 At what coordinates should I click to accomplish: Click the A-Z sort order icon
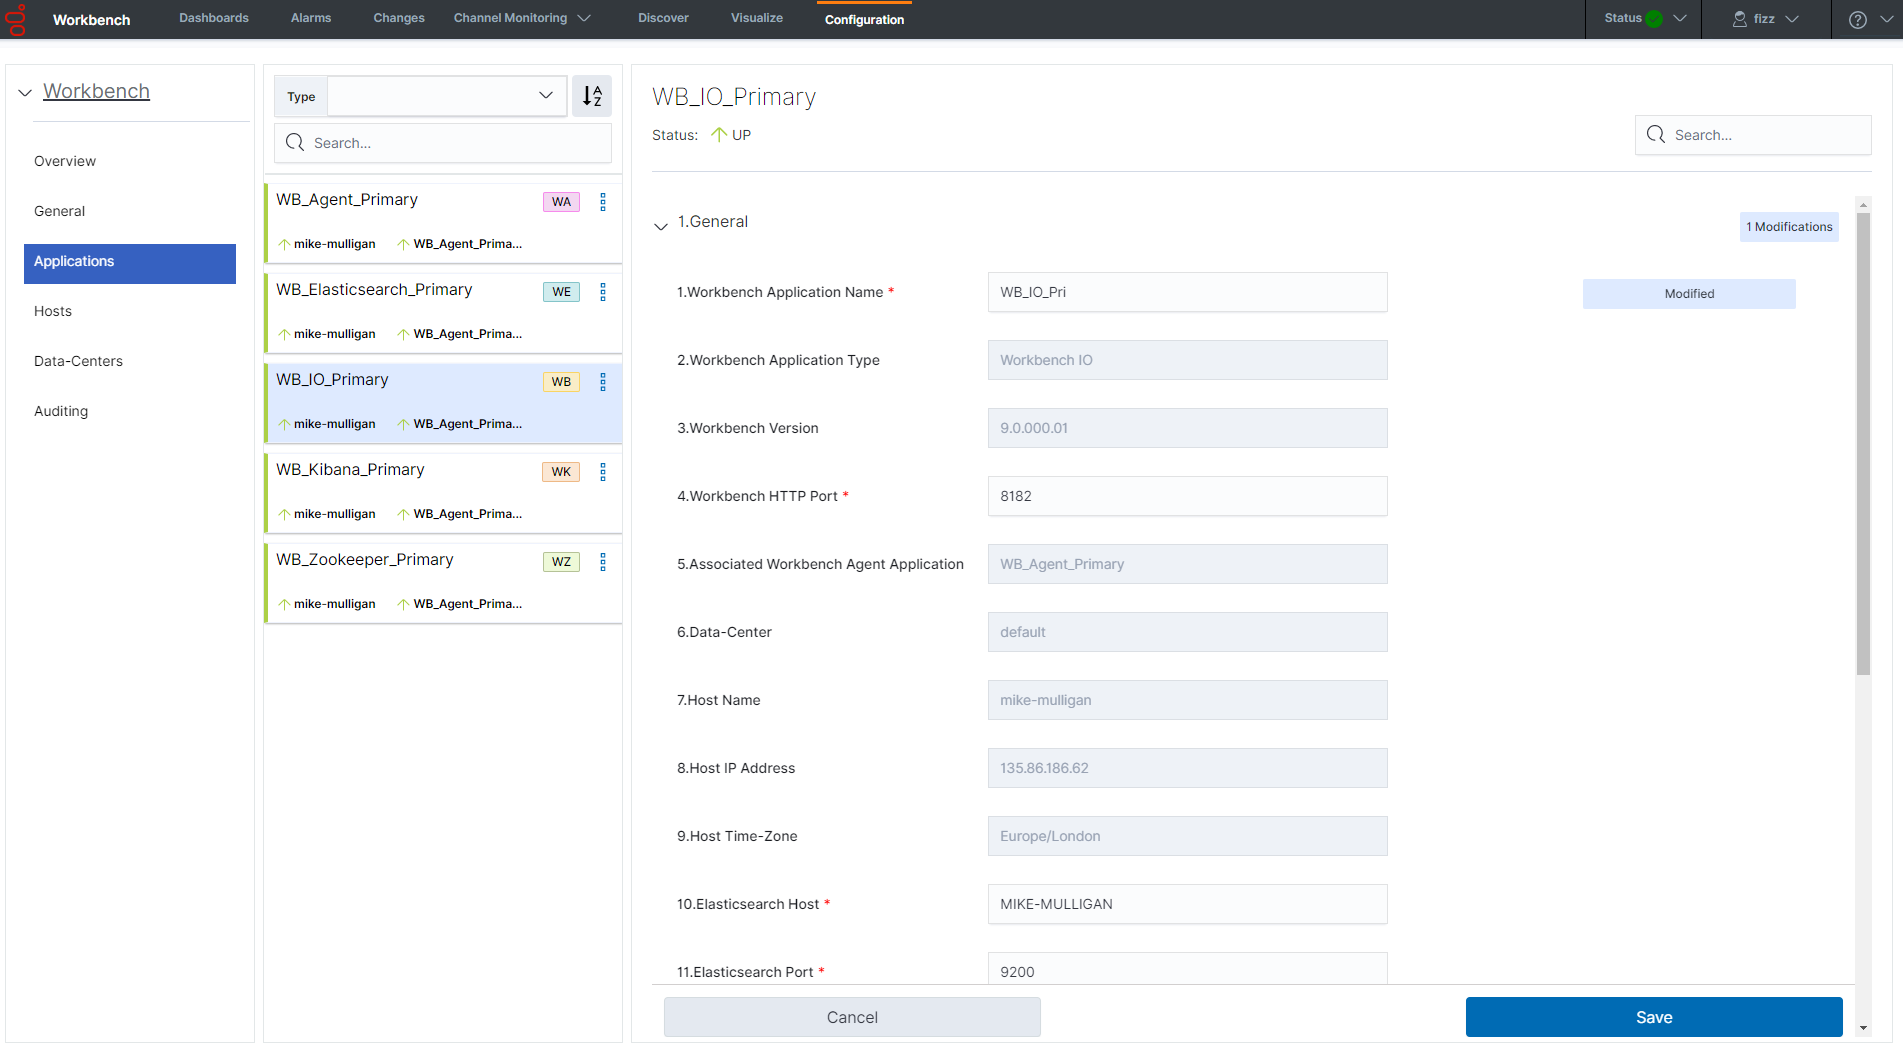point(592,96)
